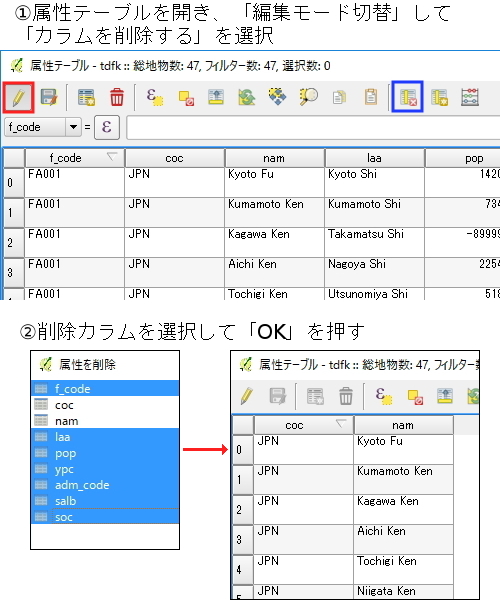
Task: Click greyed add feature icon, lower table
Action: tap(315, 396)
